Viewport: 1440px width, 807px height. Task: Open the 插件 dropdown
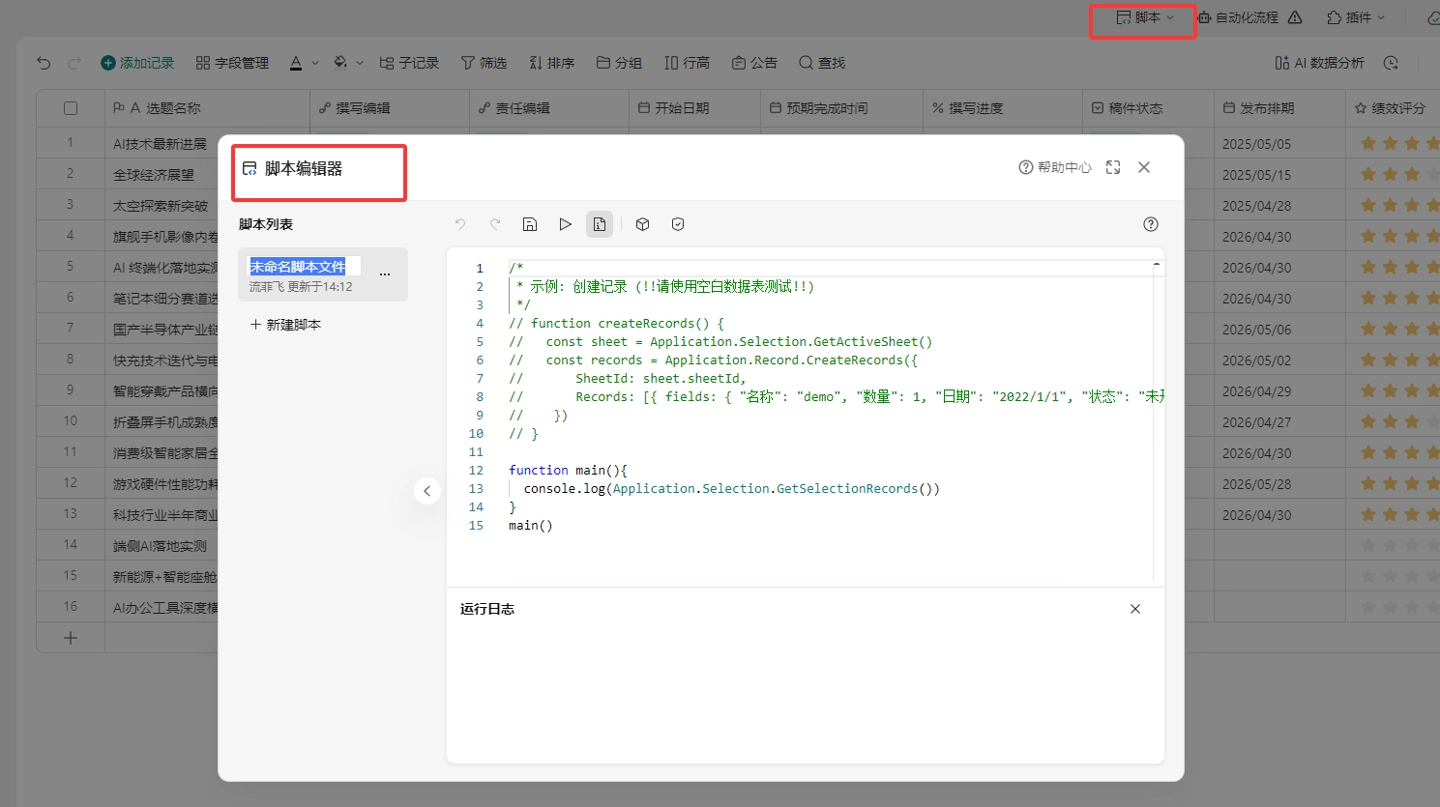(x=1356, y=17)
